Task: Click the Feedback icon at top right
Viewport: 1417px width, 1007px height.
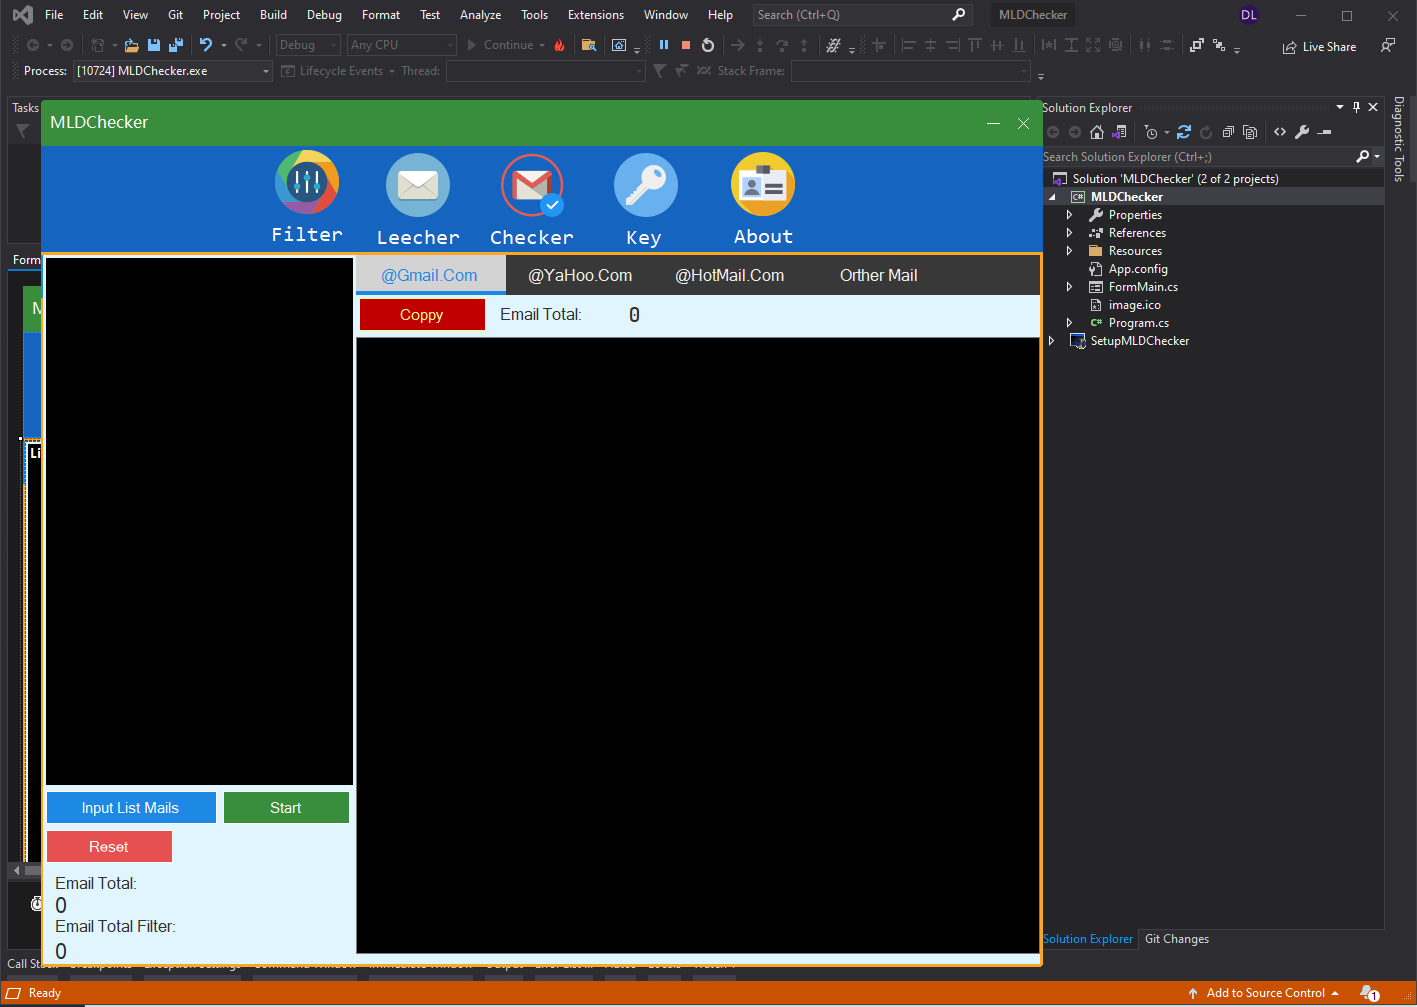Action: coord(1388,46)
